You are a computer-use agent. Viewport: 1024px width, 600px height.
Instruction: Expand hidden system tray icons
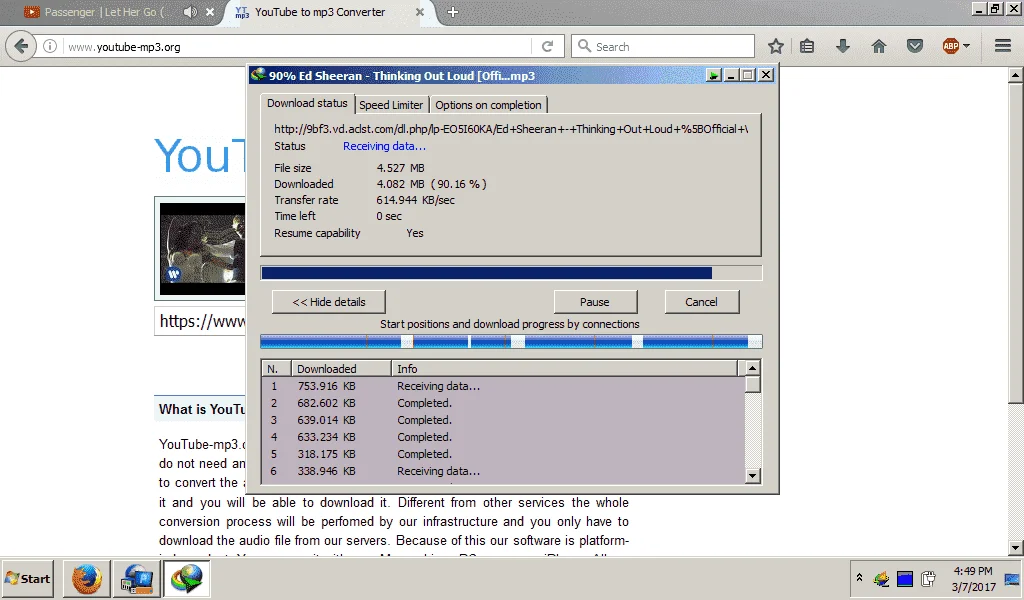pos(859,578)
